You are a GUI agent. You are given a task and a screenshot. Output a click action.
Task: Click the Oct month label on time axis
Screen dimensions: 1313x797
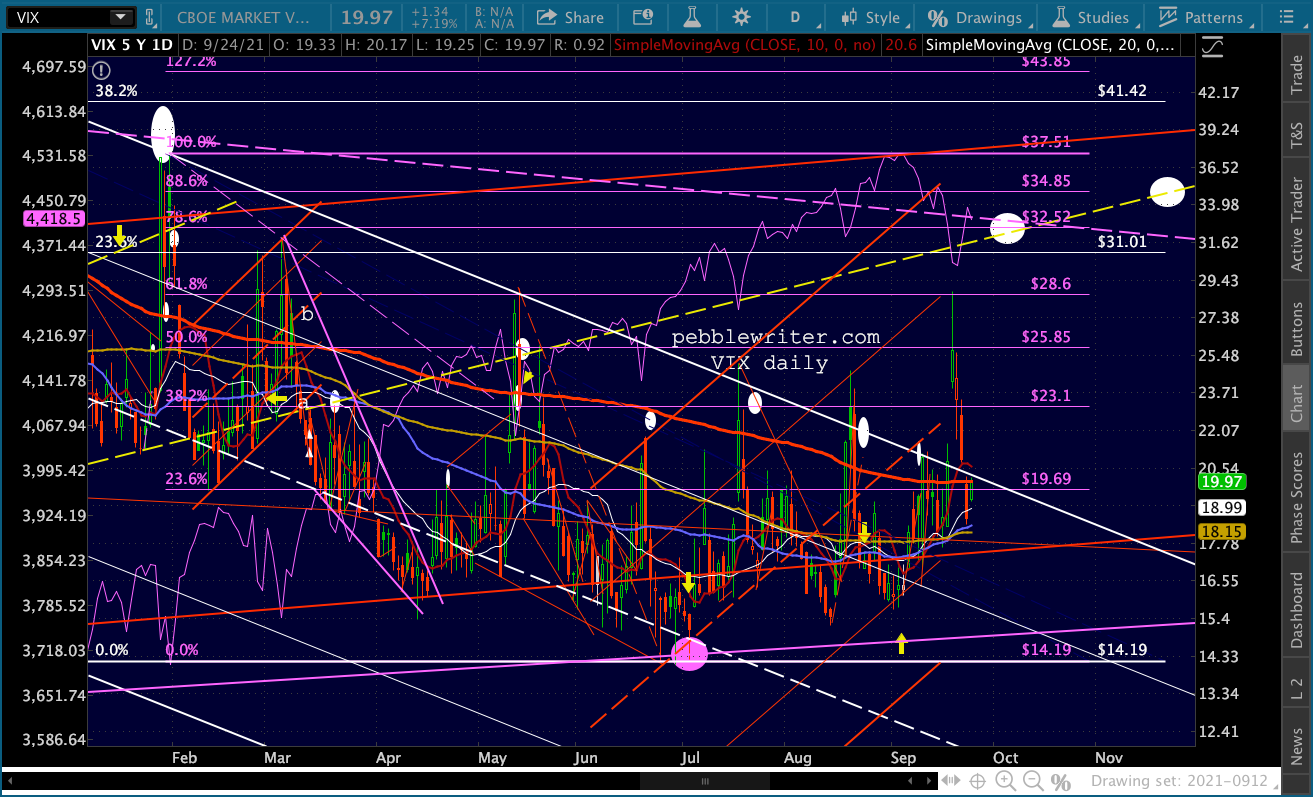pos(1006,758)
